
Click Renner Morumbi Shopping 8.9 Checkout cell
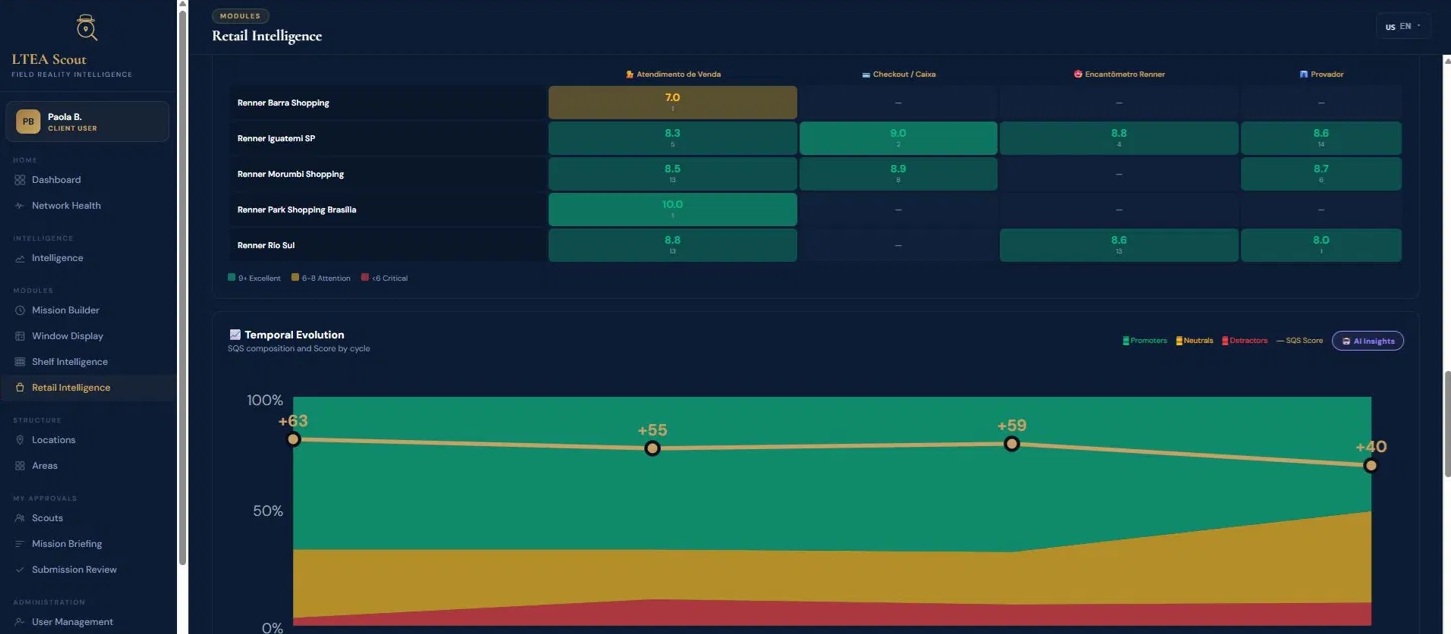click(x=898, y=174)
